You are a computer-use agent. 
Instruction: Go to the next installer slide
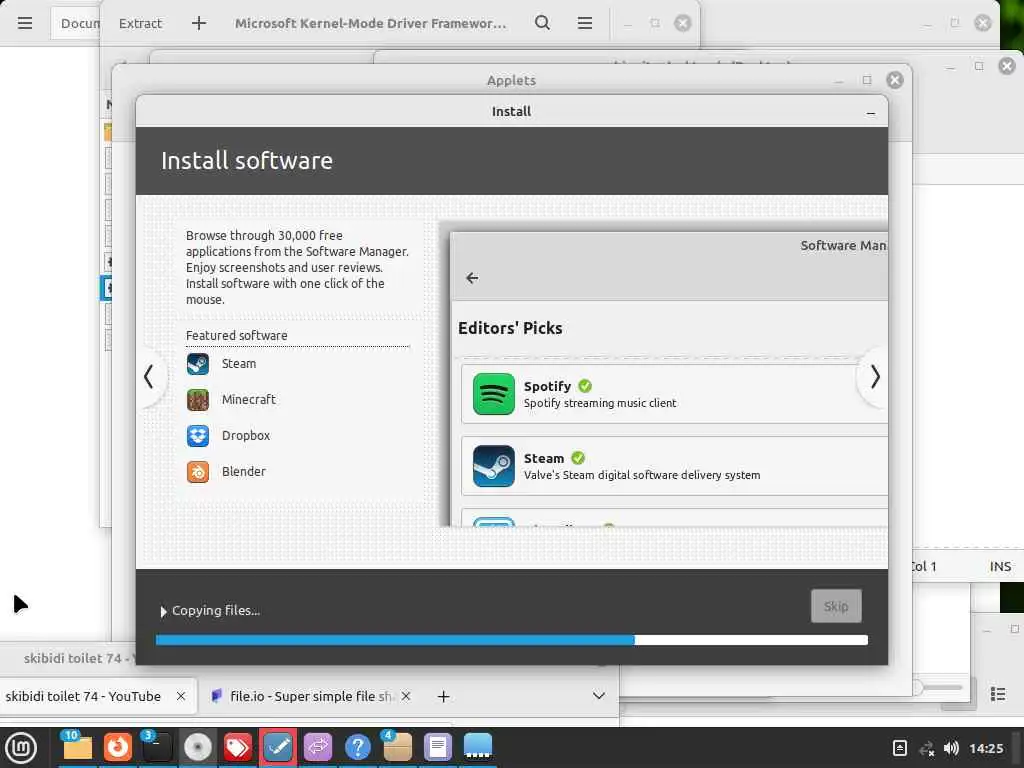tap(874, 377)
